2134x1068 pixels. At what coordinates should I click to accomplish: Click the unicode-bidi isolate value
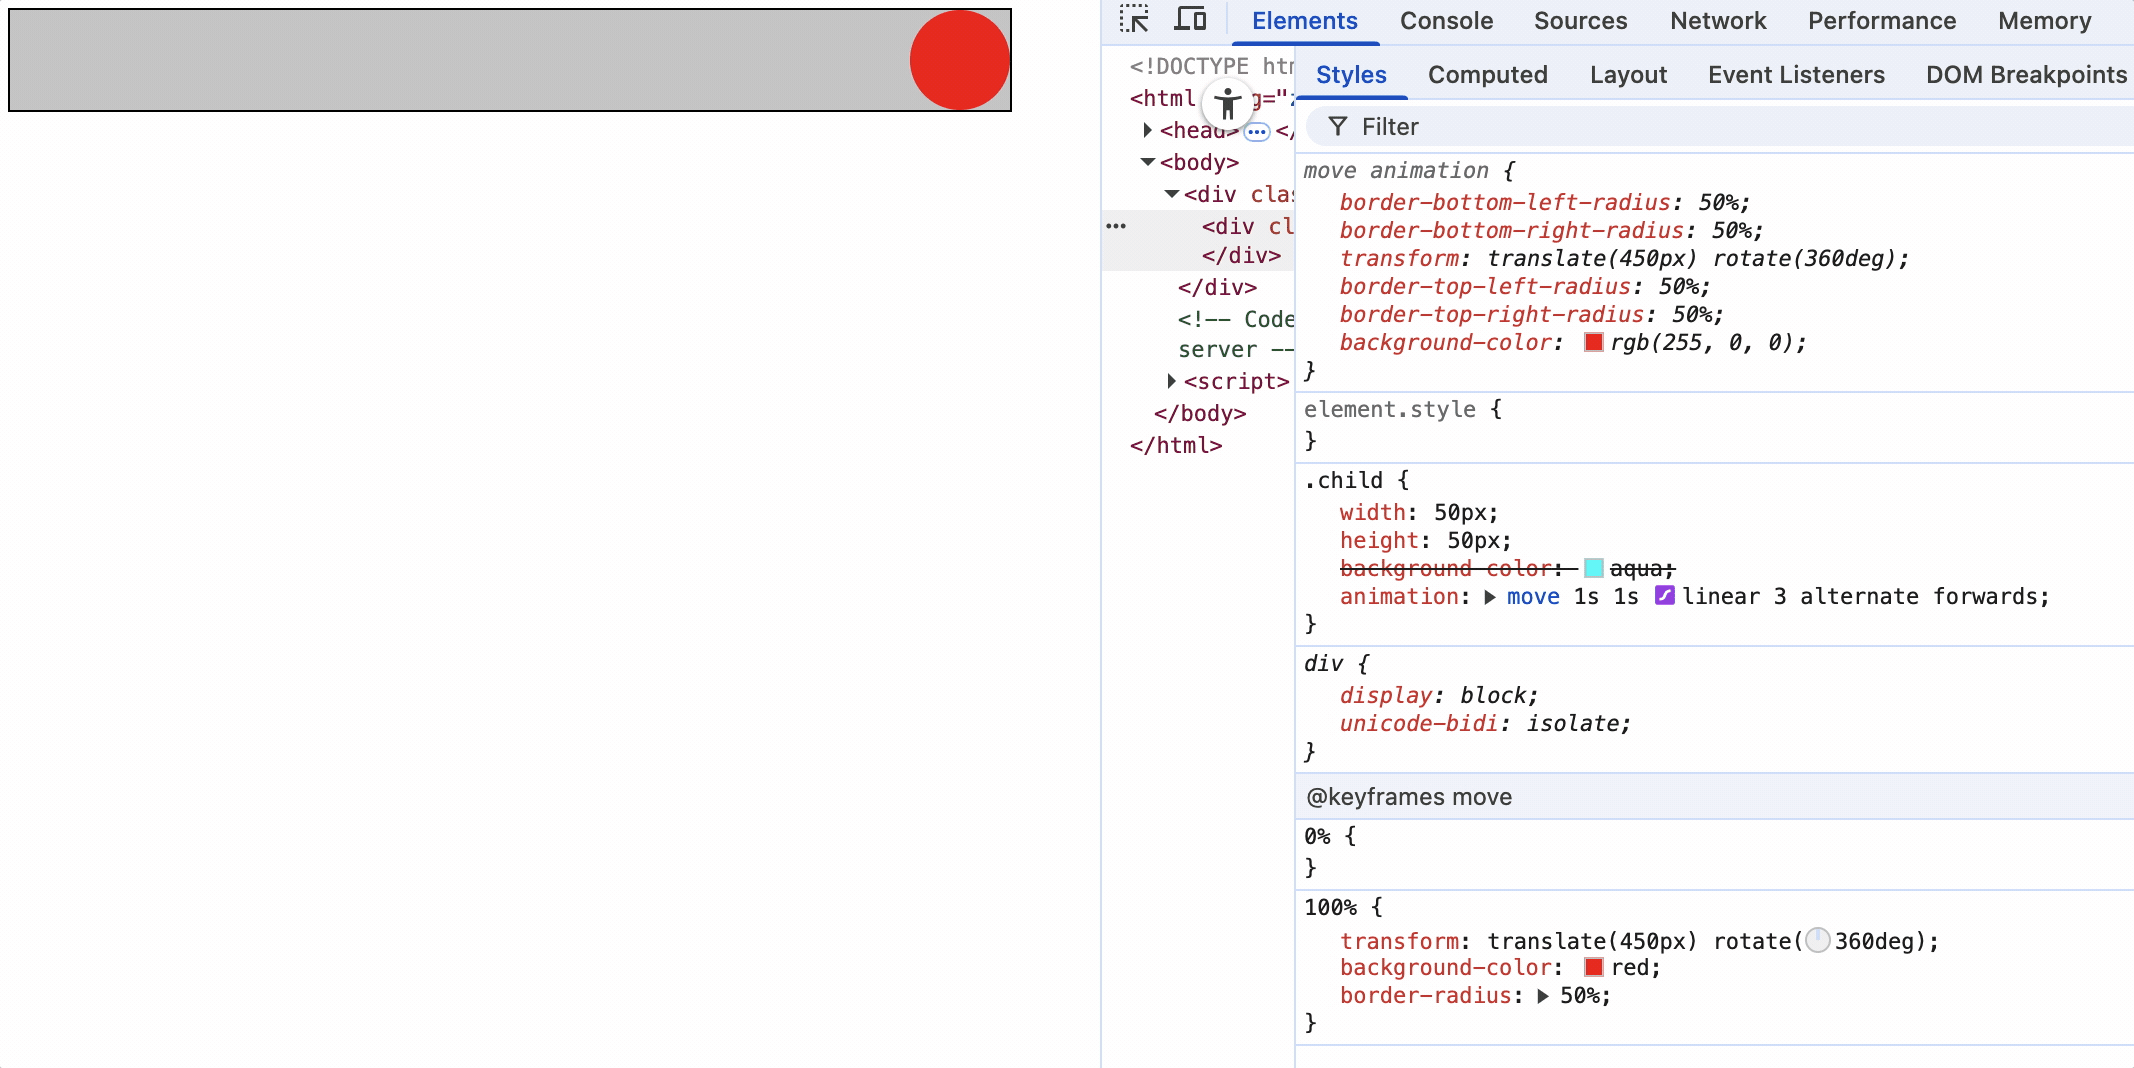click(1573, 724)
